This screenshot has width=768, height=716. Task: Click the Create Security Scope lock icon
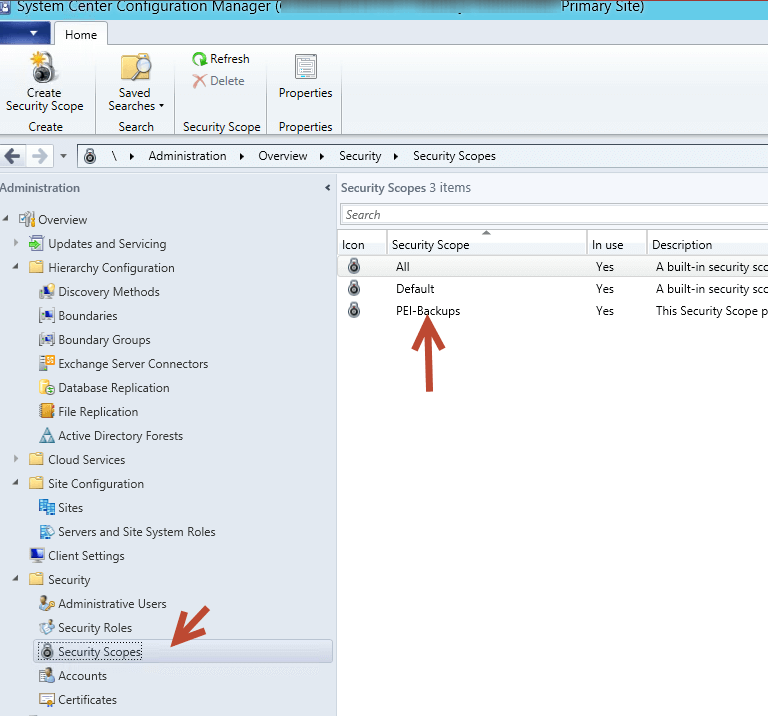pyautogui.click(x=44, y=67)
